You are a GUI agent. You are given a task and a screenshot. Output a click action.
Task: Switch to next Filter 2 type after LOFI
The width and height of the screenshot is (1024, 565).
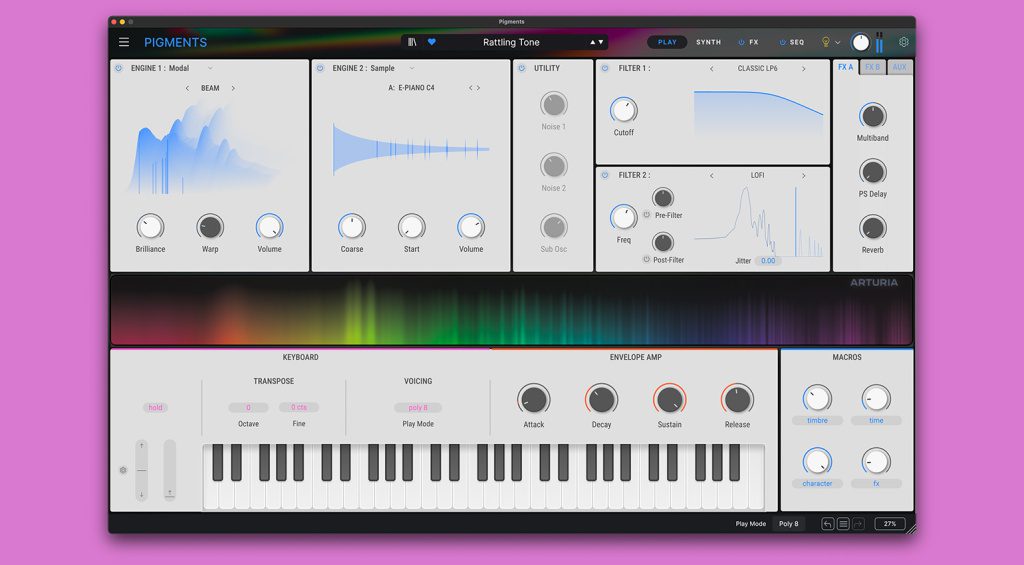click(803, 176)
